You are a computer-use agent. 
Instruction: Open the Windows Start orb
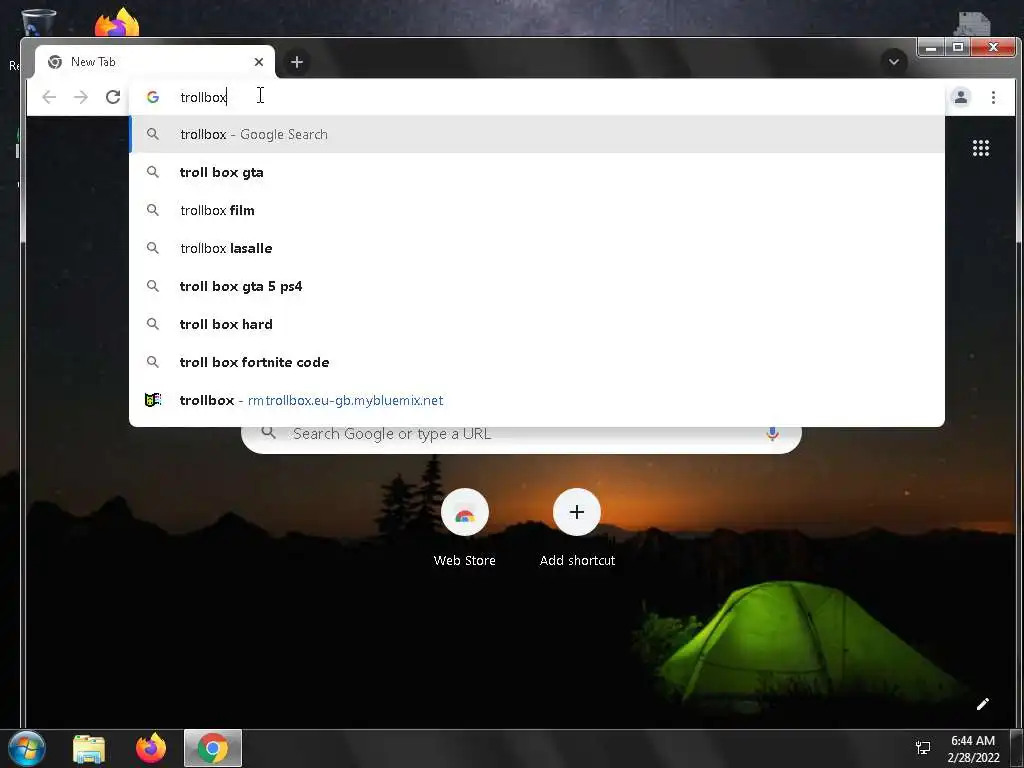pos(27,748)
